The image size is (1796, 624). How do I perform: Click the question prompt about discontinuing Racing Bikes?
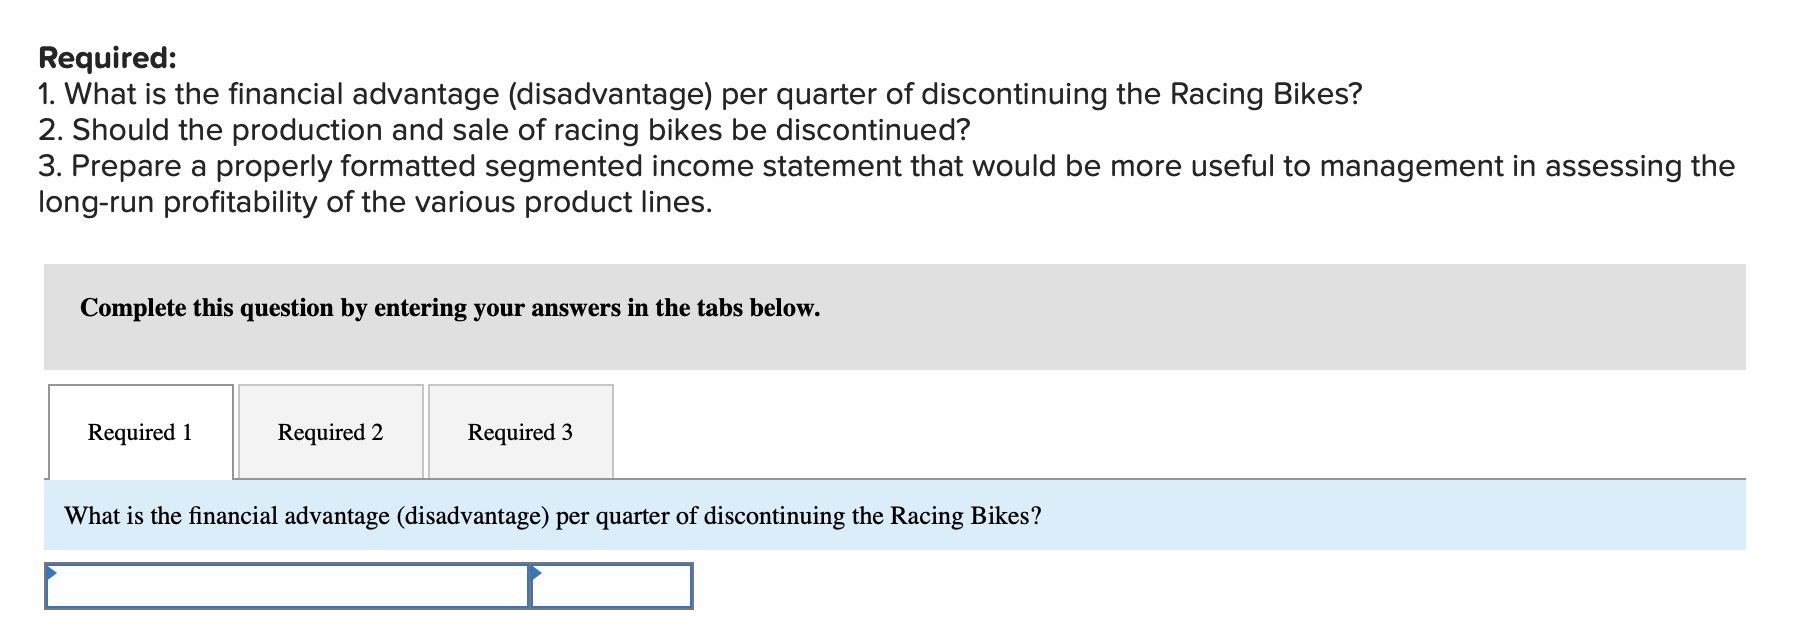(x=552, y=517)
